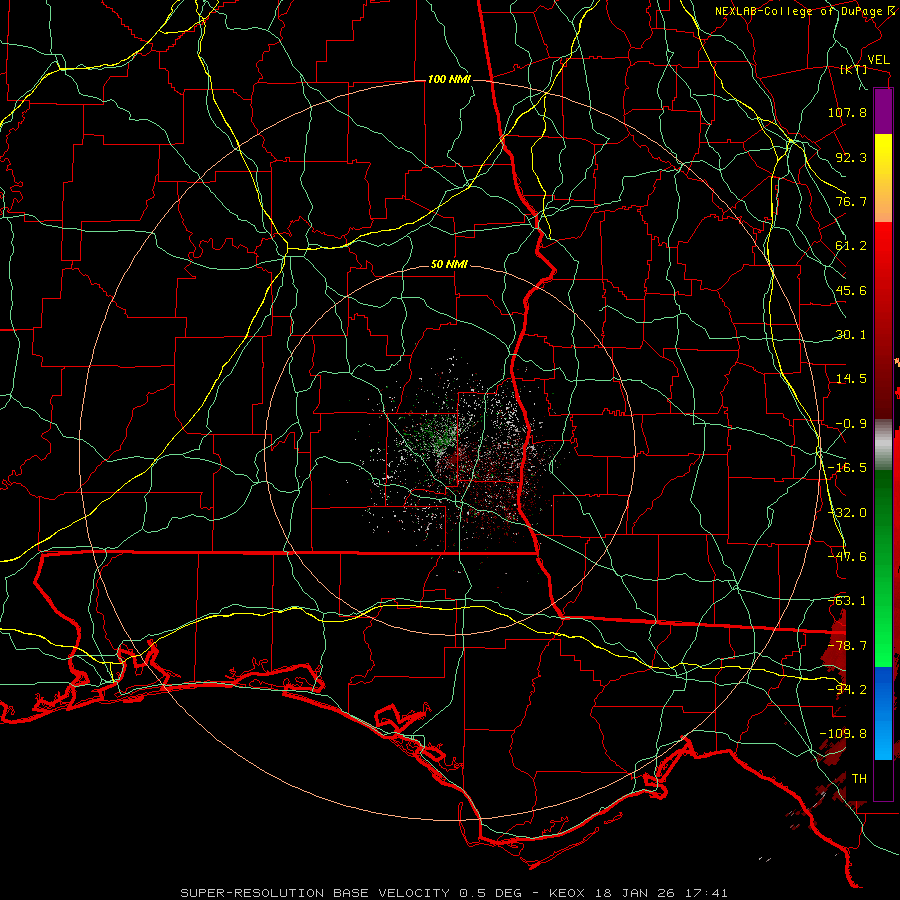900x900 pixels.
Task: Click the 30.1 velocity scale value
Action: (x=851, y=335)
